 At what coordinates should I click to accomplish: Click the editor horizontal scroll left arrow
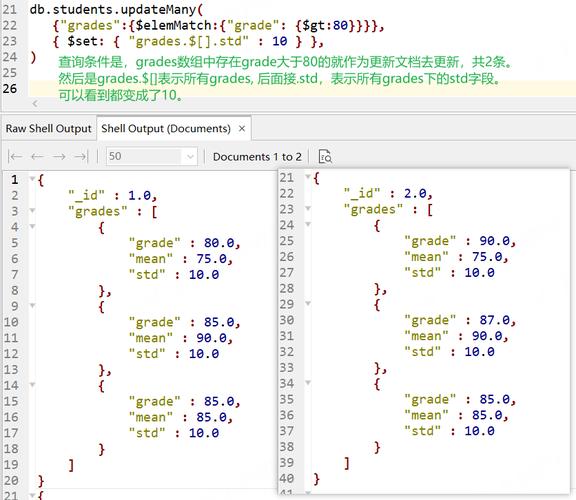click(x=35, y=104)
